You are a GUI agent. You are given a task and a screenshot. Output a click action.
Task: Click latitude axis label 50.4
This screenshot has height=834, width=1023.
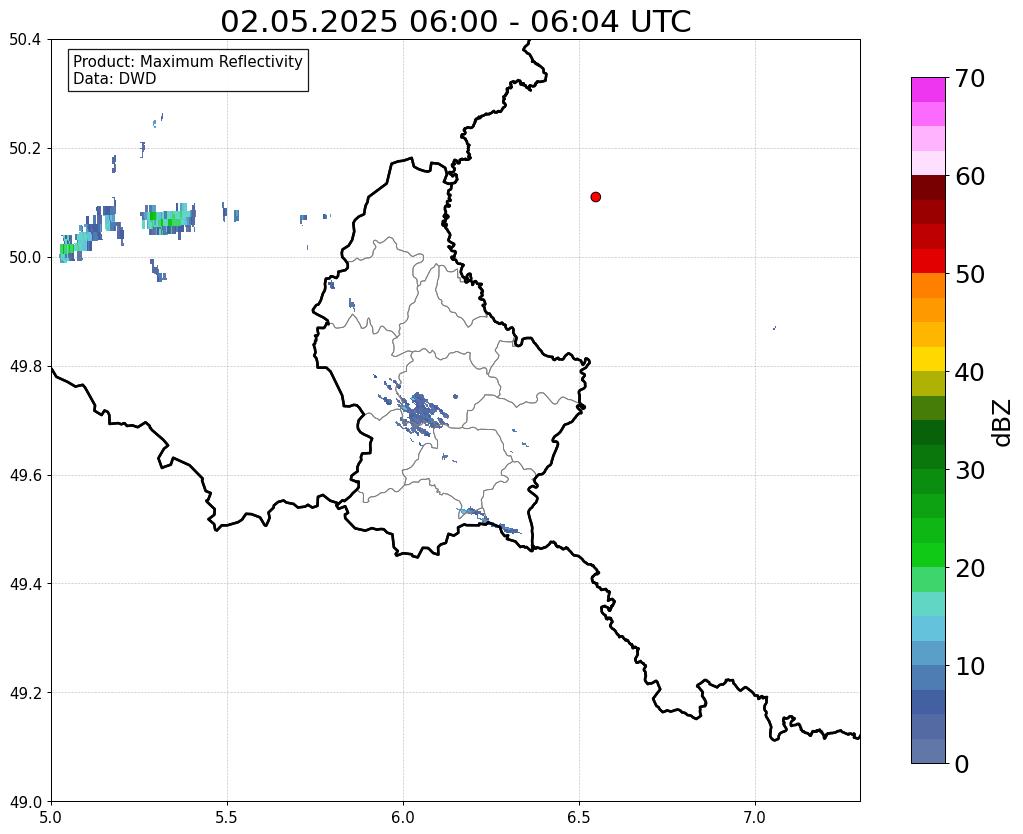[25, 40]
